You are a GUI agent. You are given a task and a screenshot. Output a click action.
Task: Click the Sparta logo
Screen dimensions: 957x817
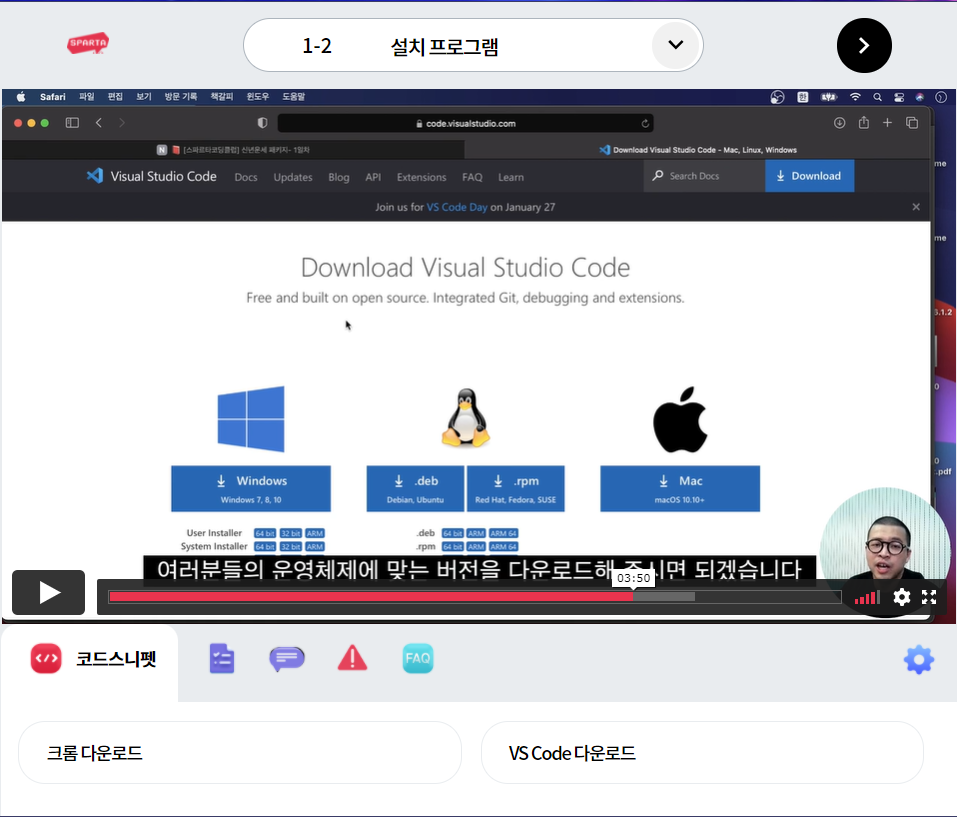(x=88, y=43)
